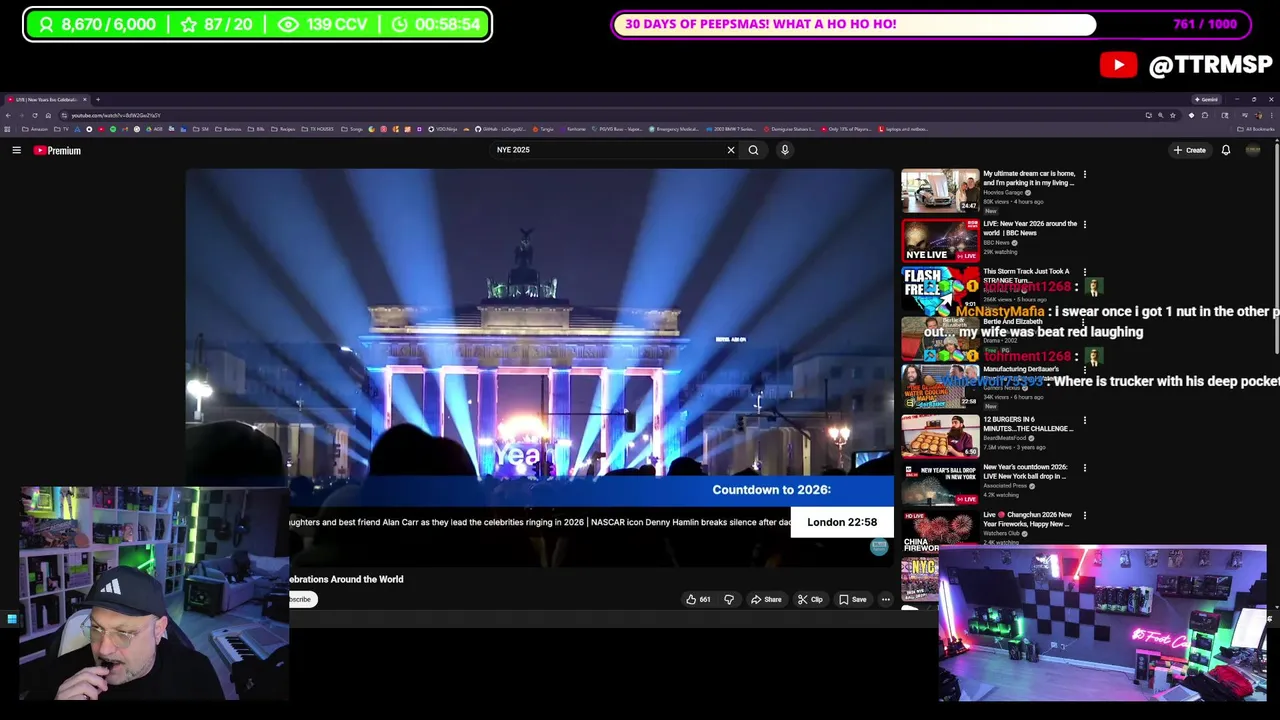Click the channel watermark on the video
Image resolution: width=1280 pixels, height=720 pixels.
pos(879,546)
